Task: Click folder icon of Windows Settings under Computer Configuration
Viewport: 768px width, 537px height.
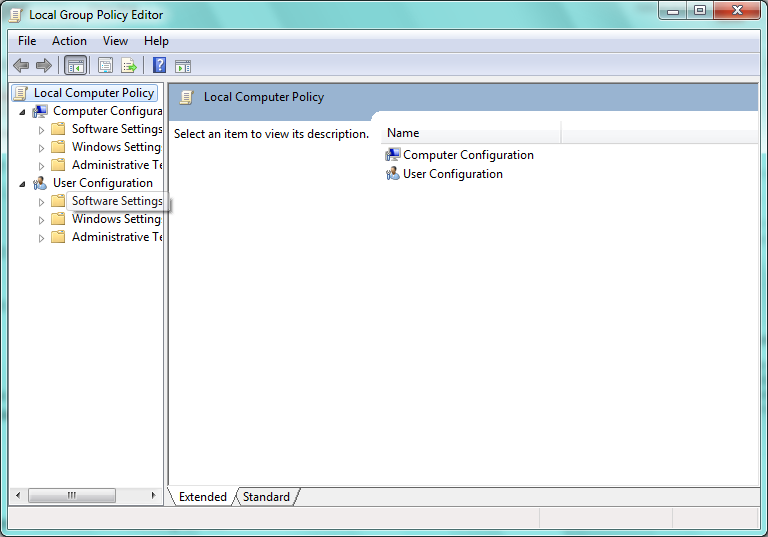Action: tap(58, 147)
